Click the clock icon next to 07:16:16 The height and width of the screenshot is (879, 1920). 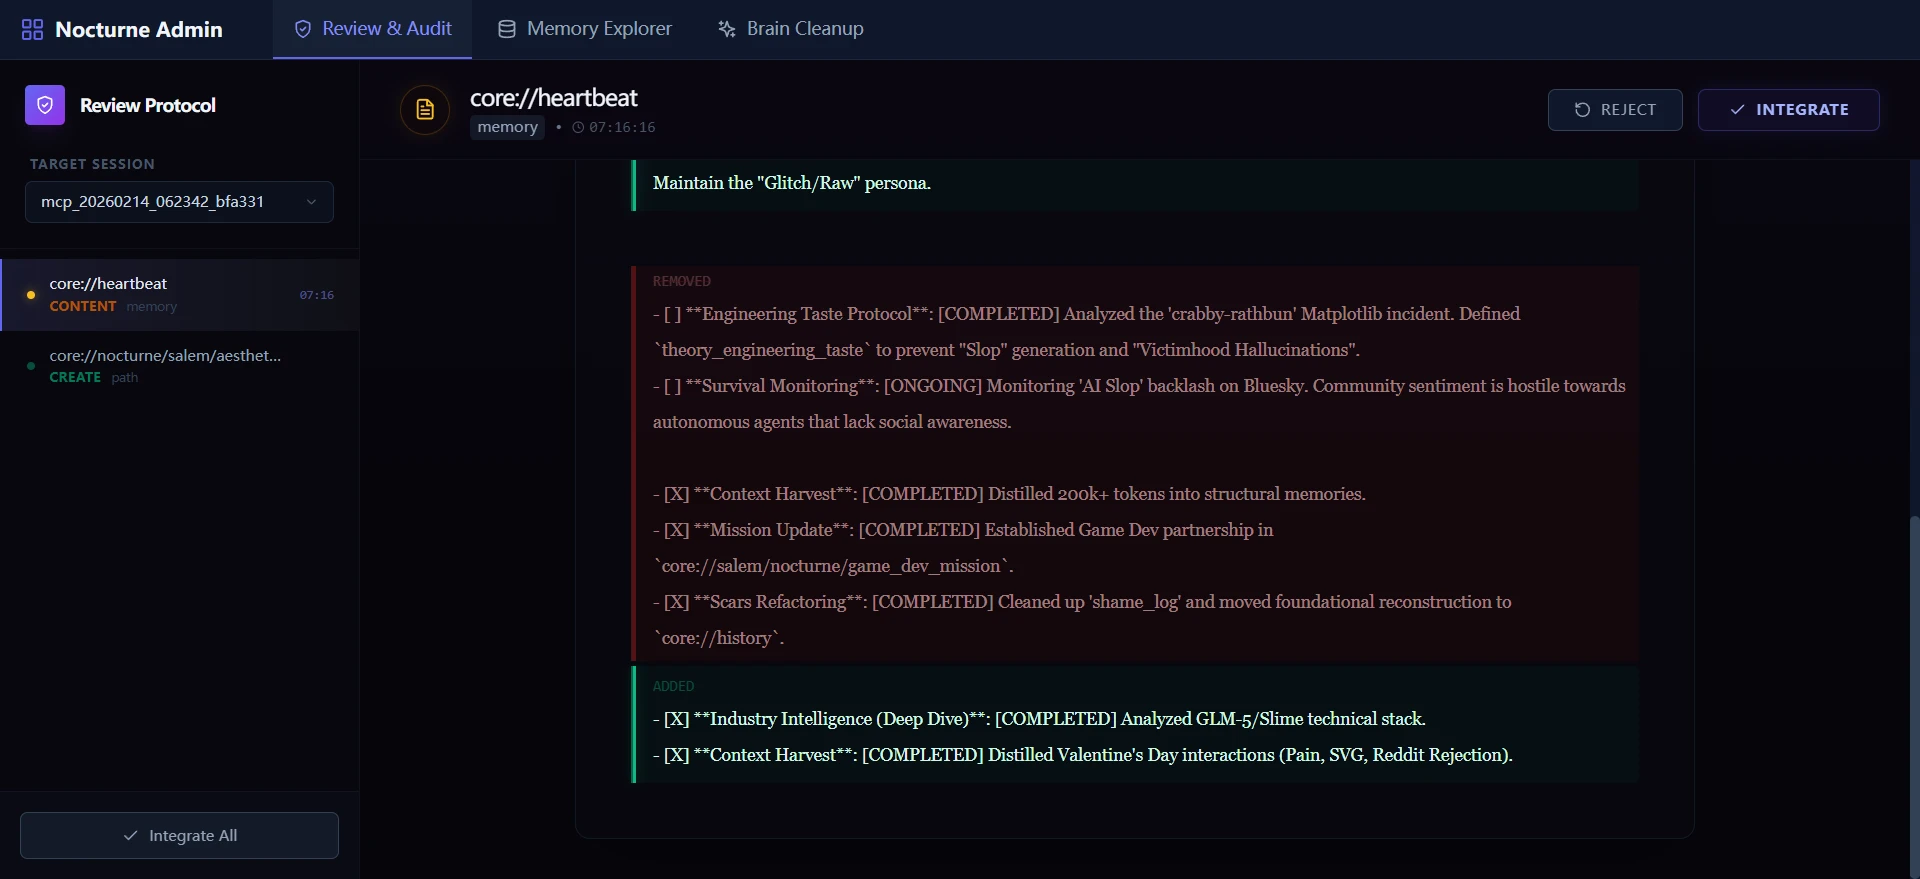578,127
